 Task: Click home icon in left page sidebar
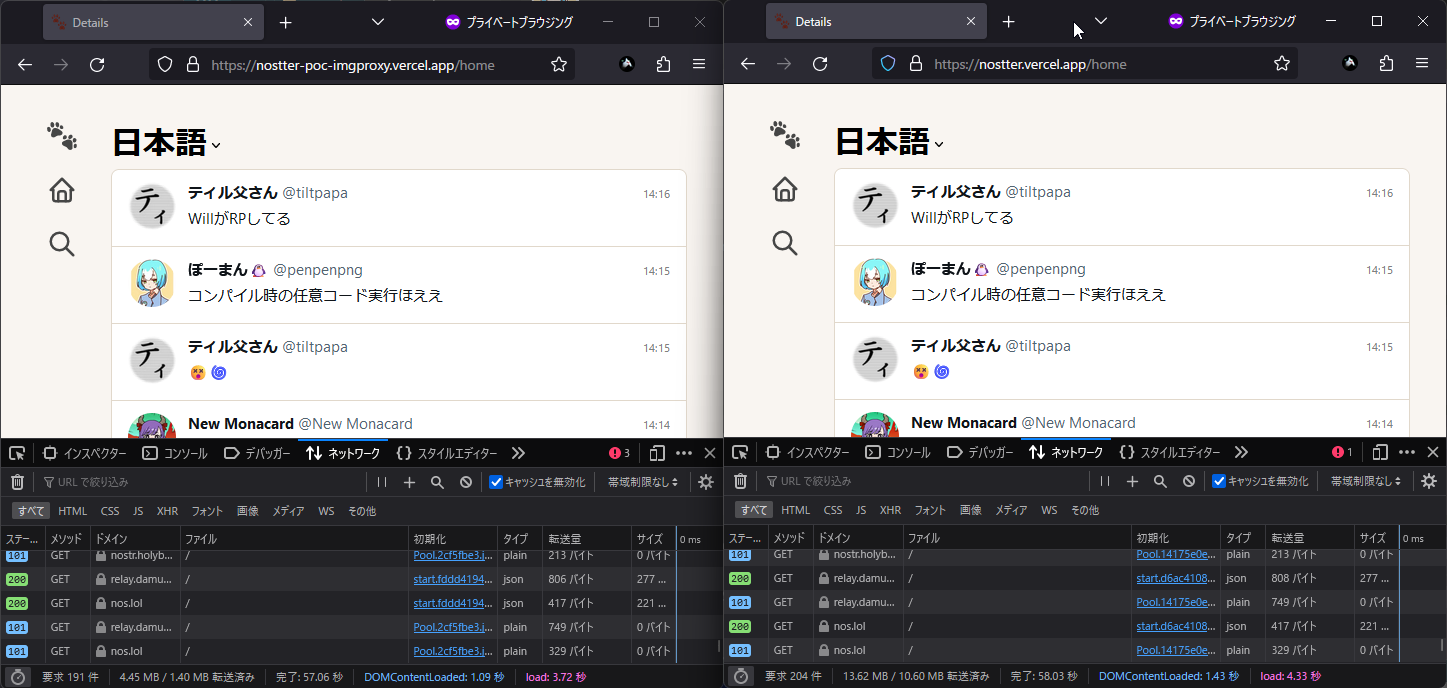[x=62, y=190]
